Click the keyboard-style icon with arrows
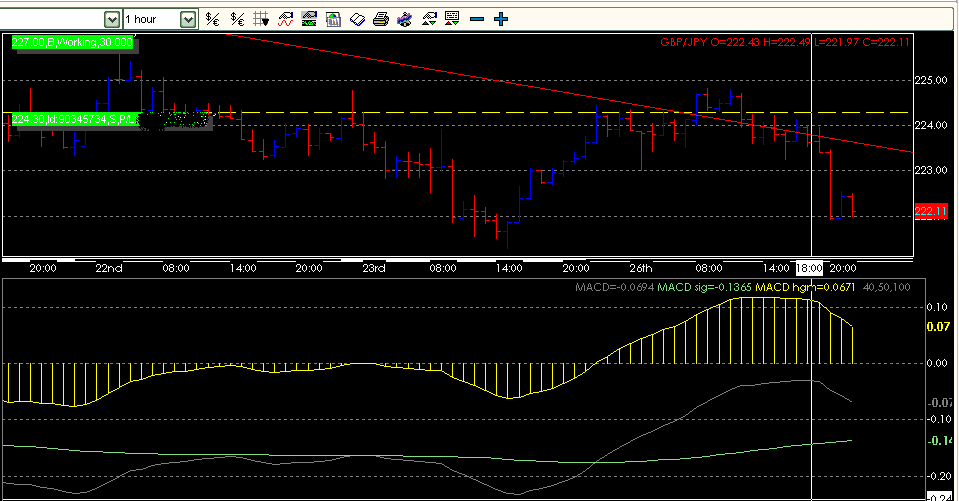 click(x=452, y=20)
